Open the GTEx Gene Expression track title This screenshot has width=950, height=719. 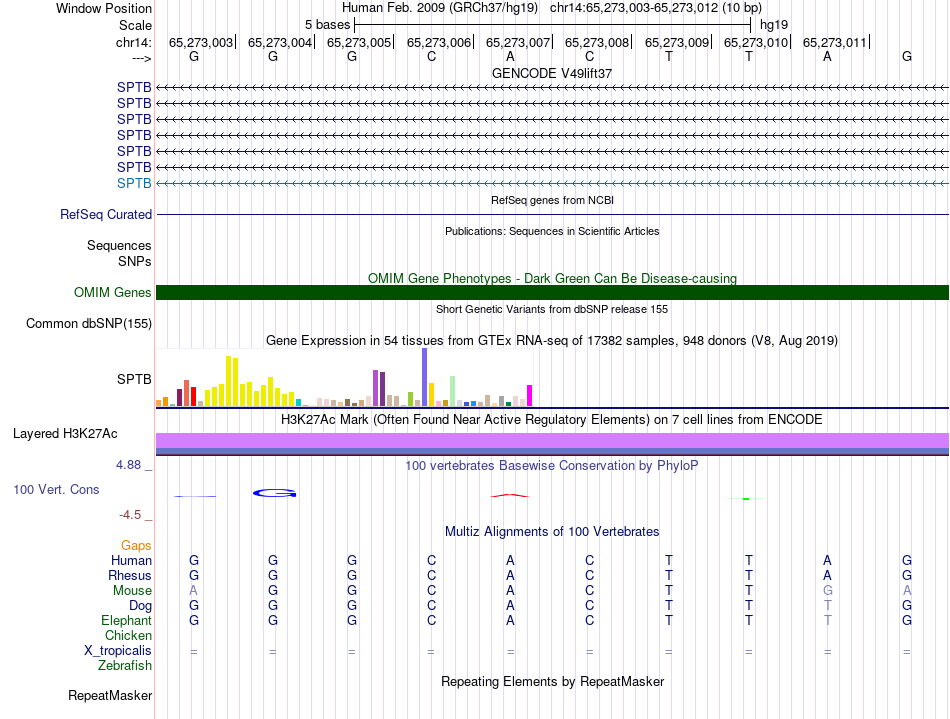click(x=552, y=340)
